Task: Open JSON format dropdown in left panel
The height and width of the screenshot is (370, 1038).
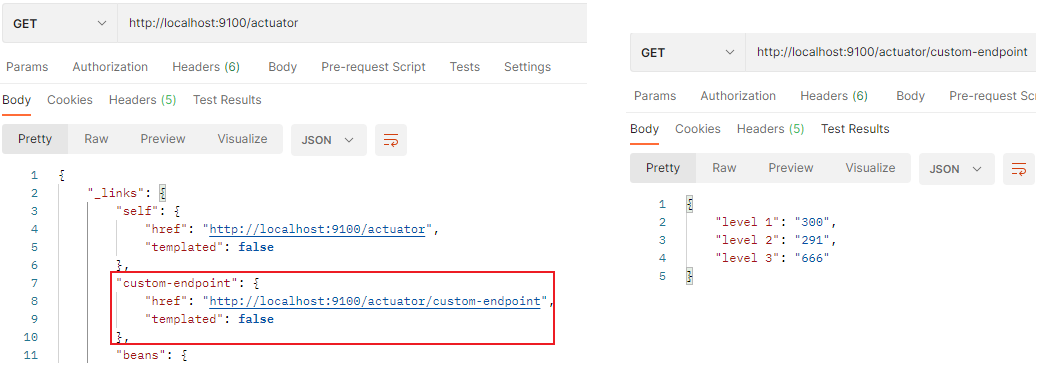Action: click(328, 140)
